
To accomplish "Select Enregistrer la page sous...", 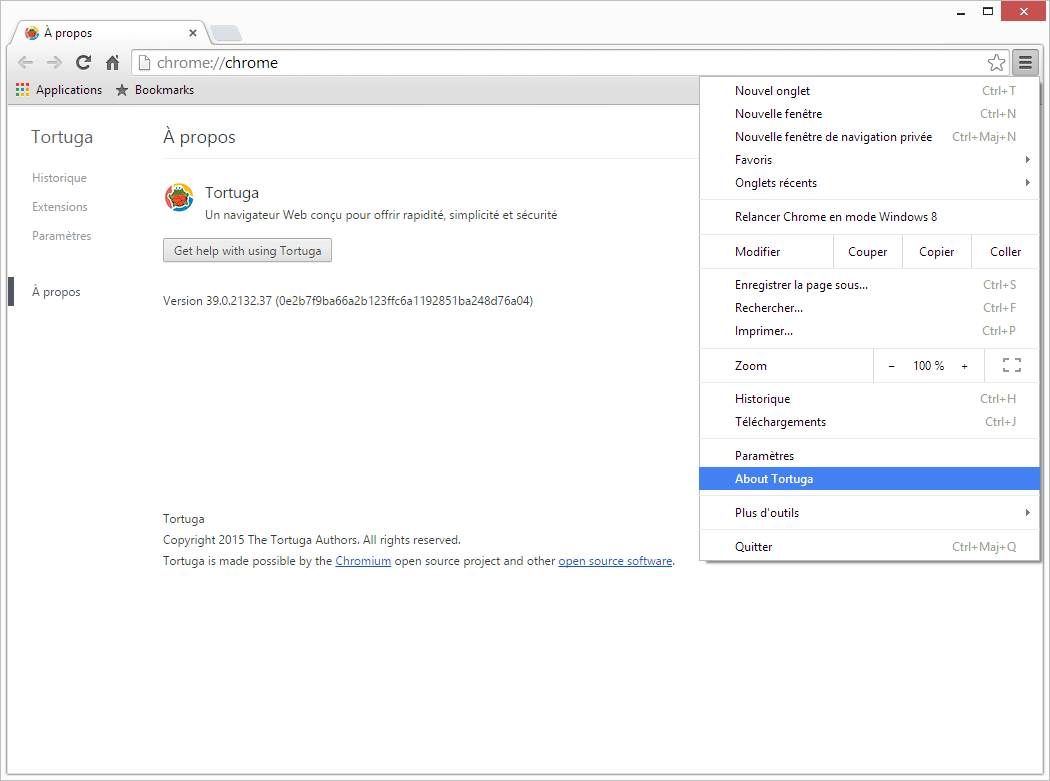I will click(869, 285).
